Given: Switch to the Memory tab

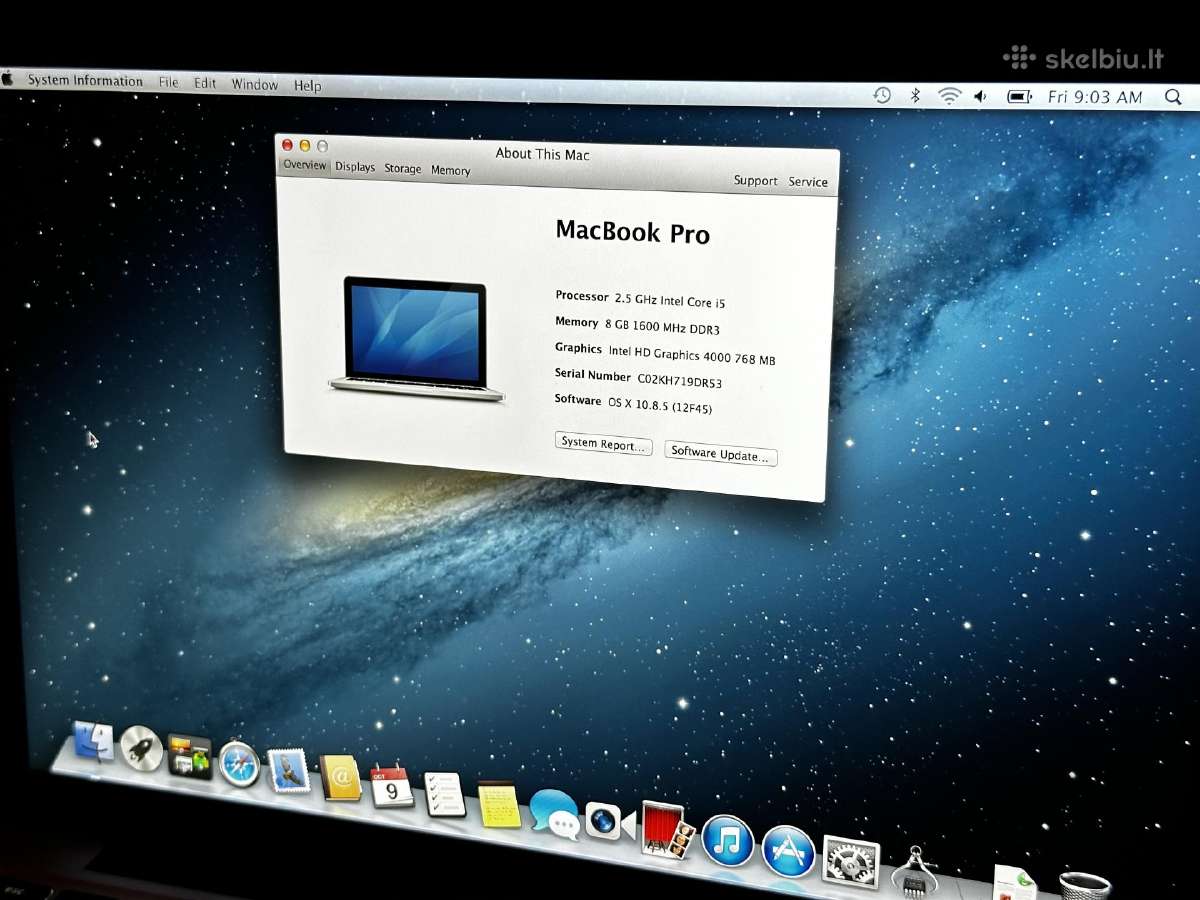Looking at the screenshot, I should coord(451,171).
